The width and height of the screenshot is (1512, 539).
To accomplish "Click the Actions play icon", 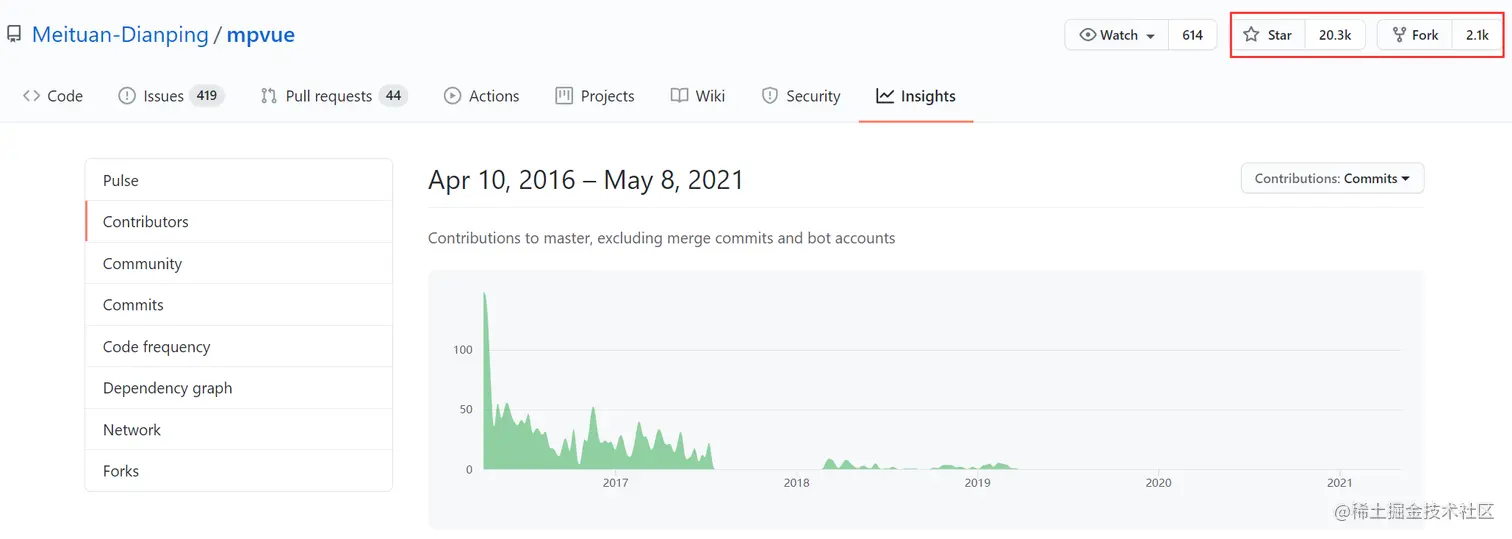I will click(452, 96).
